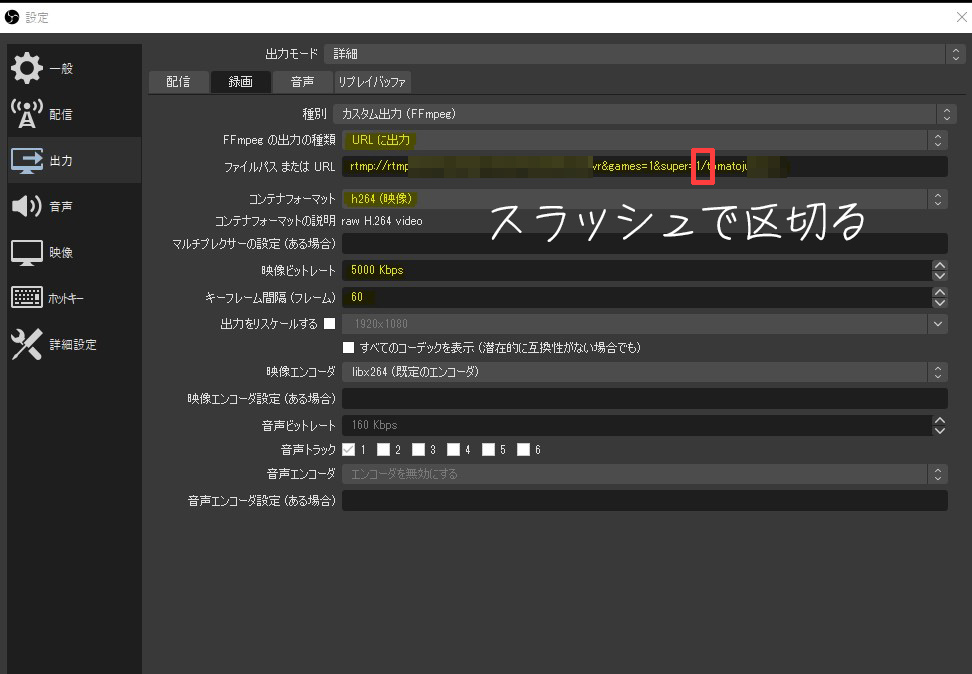The height and width of the screenshot is (674, 972).
Task: Open 詳細設定 (Advanced) tools icon settings
Action: [27, 344]
